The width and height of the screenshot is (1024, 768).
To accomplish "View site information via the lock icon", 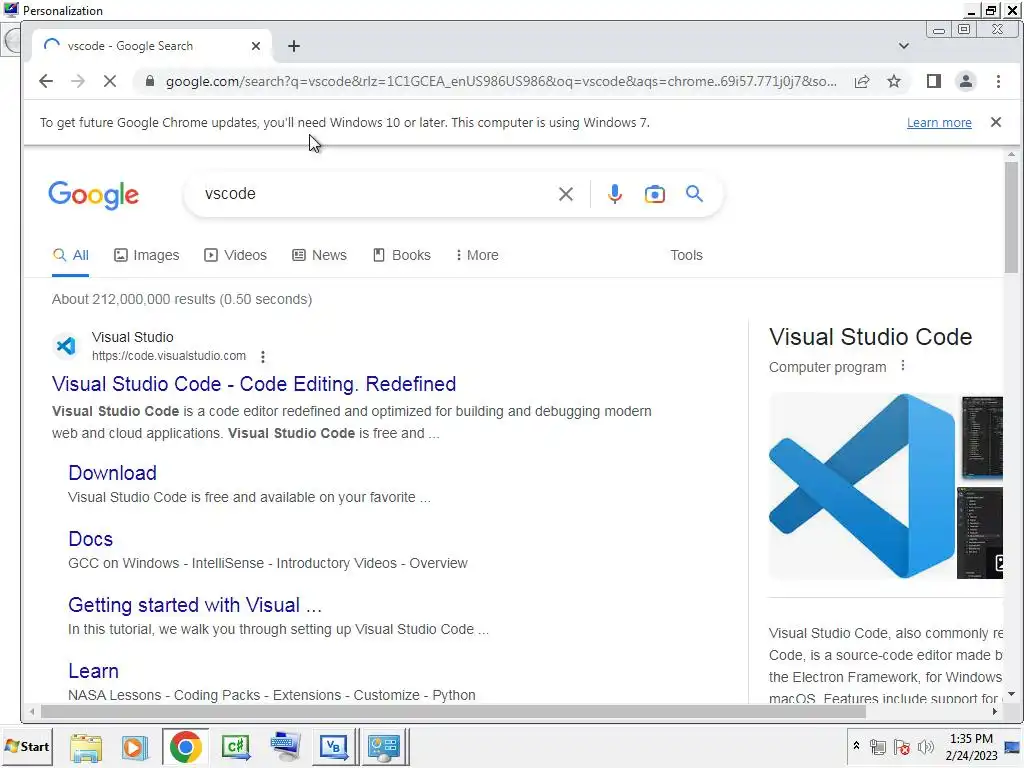I will coord(150,81).
